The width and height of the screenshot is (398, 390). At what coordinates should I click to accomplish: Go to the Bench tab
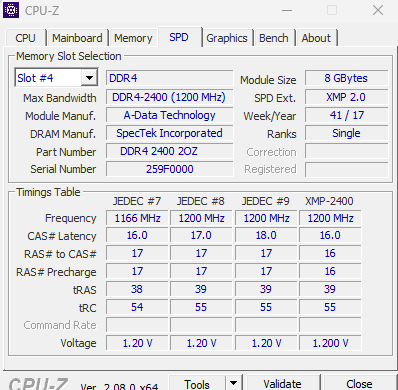tap(274, 38)
